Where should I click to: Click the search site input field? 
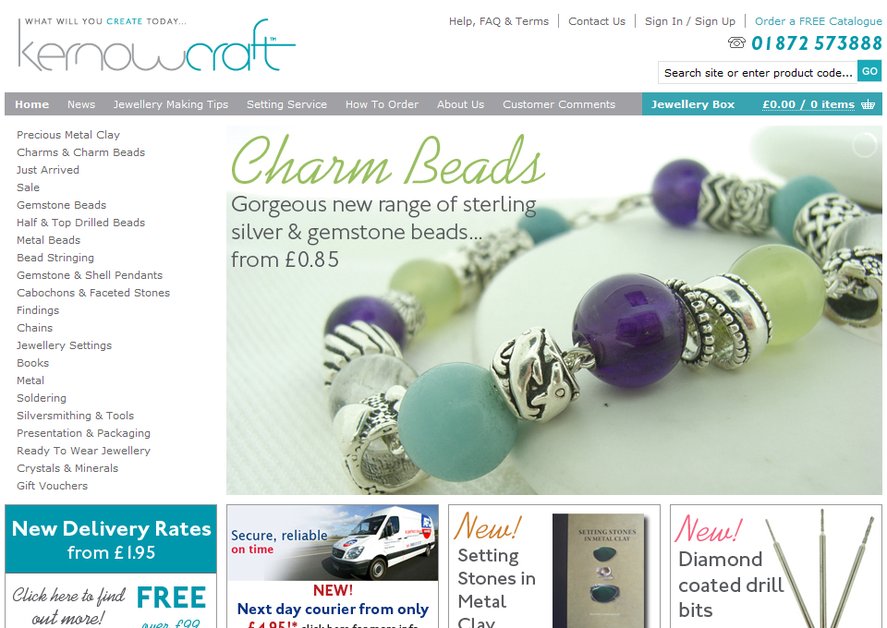[x=757, y=72]
